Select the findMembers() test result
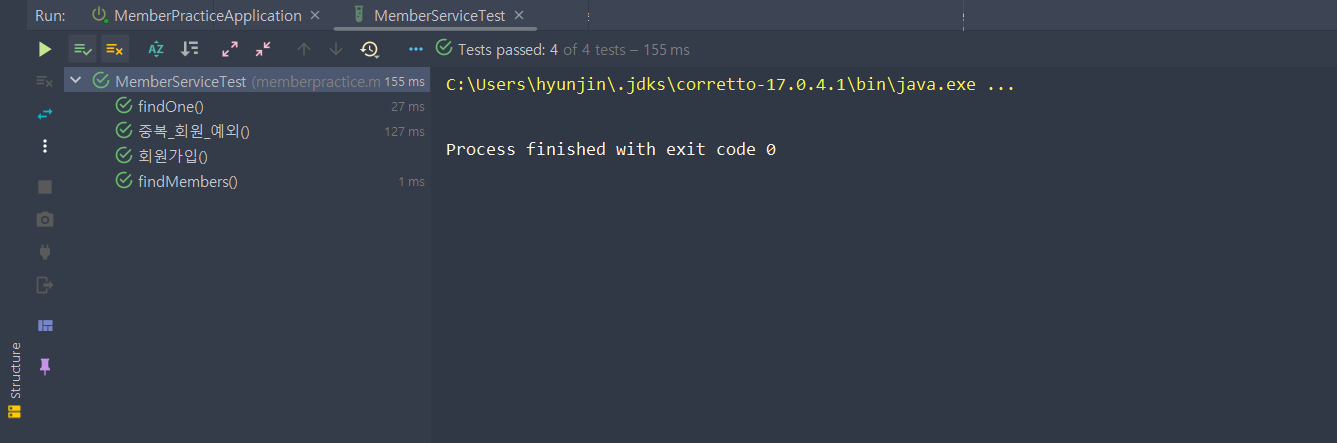1337x443 pixels. tap(270, 181)
